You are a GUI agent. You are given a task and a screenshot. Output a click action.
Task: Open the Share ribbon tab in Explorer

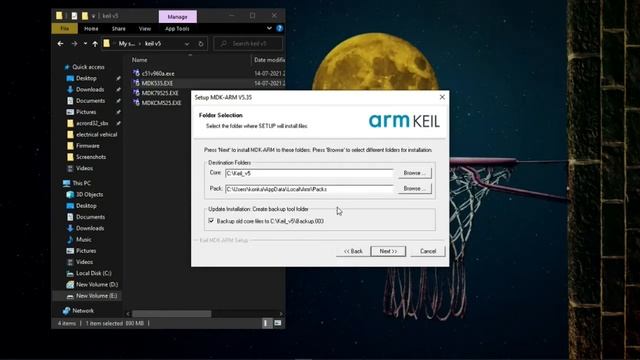118,29
